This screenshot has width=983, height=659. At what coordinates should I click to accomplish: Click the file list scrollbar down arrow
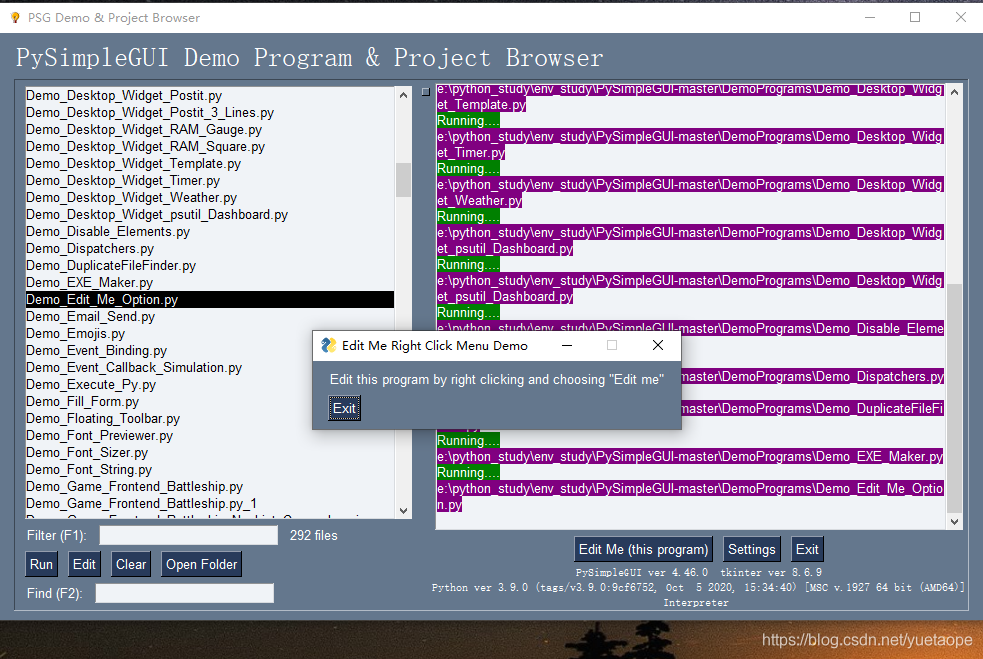tap(403, 510)
